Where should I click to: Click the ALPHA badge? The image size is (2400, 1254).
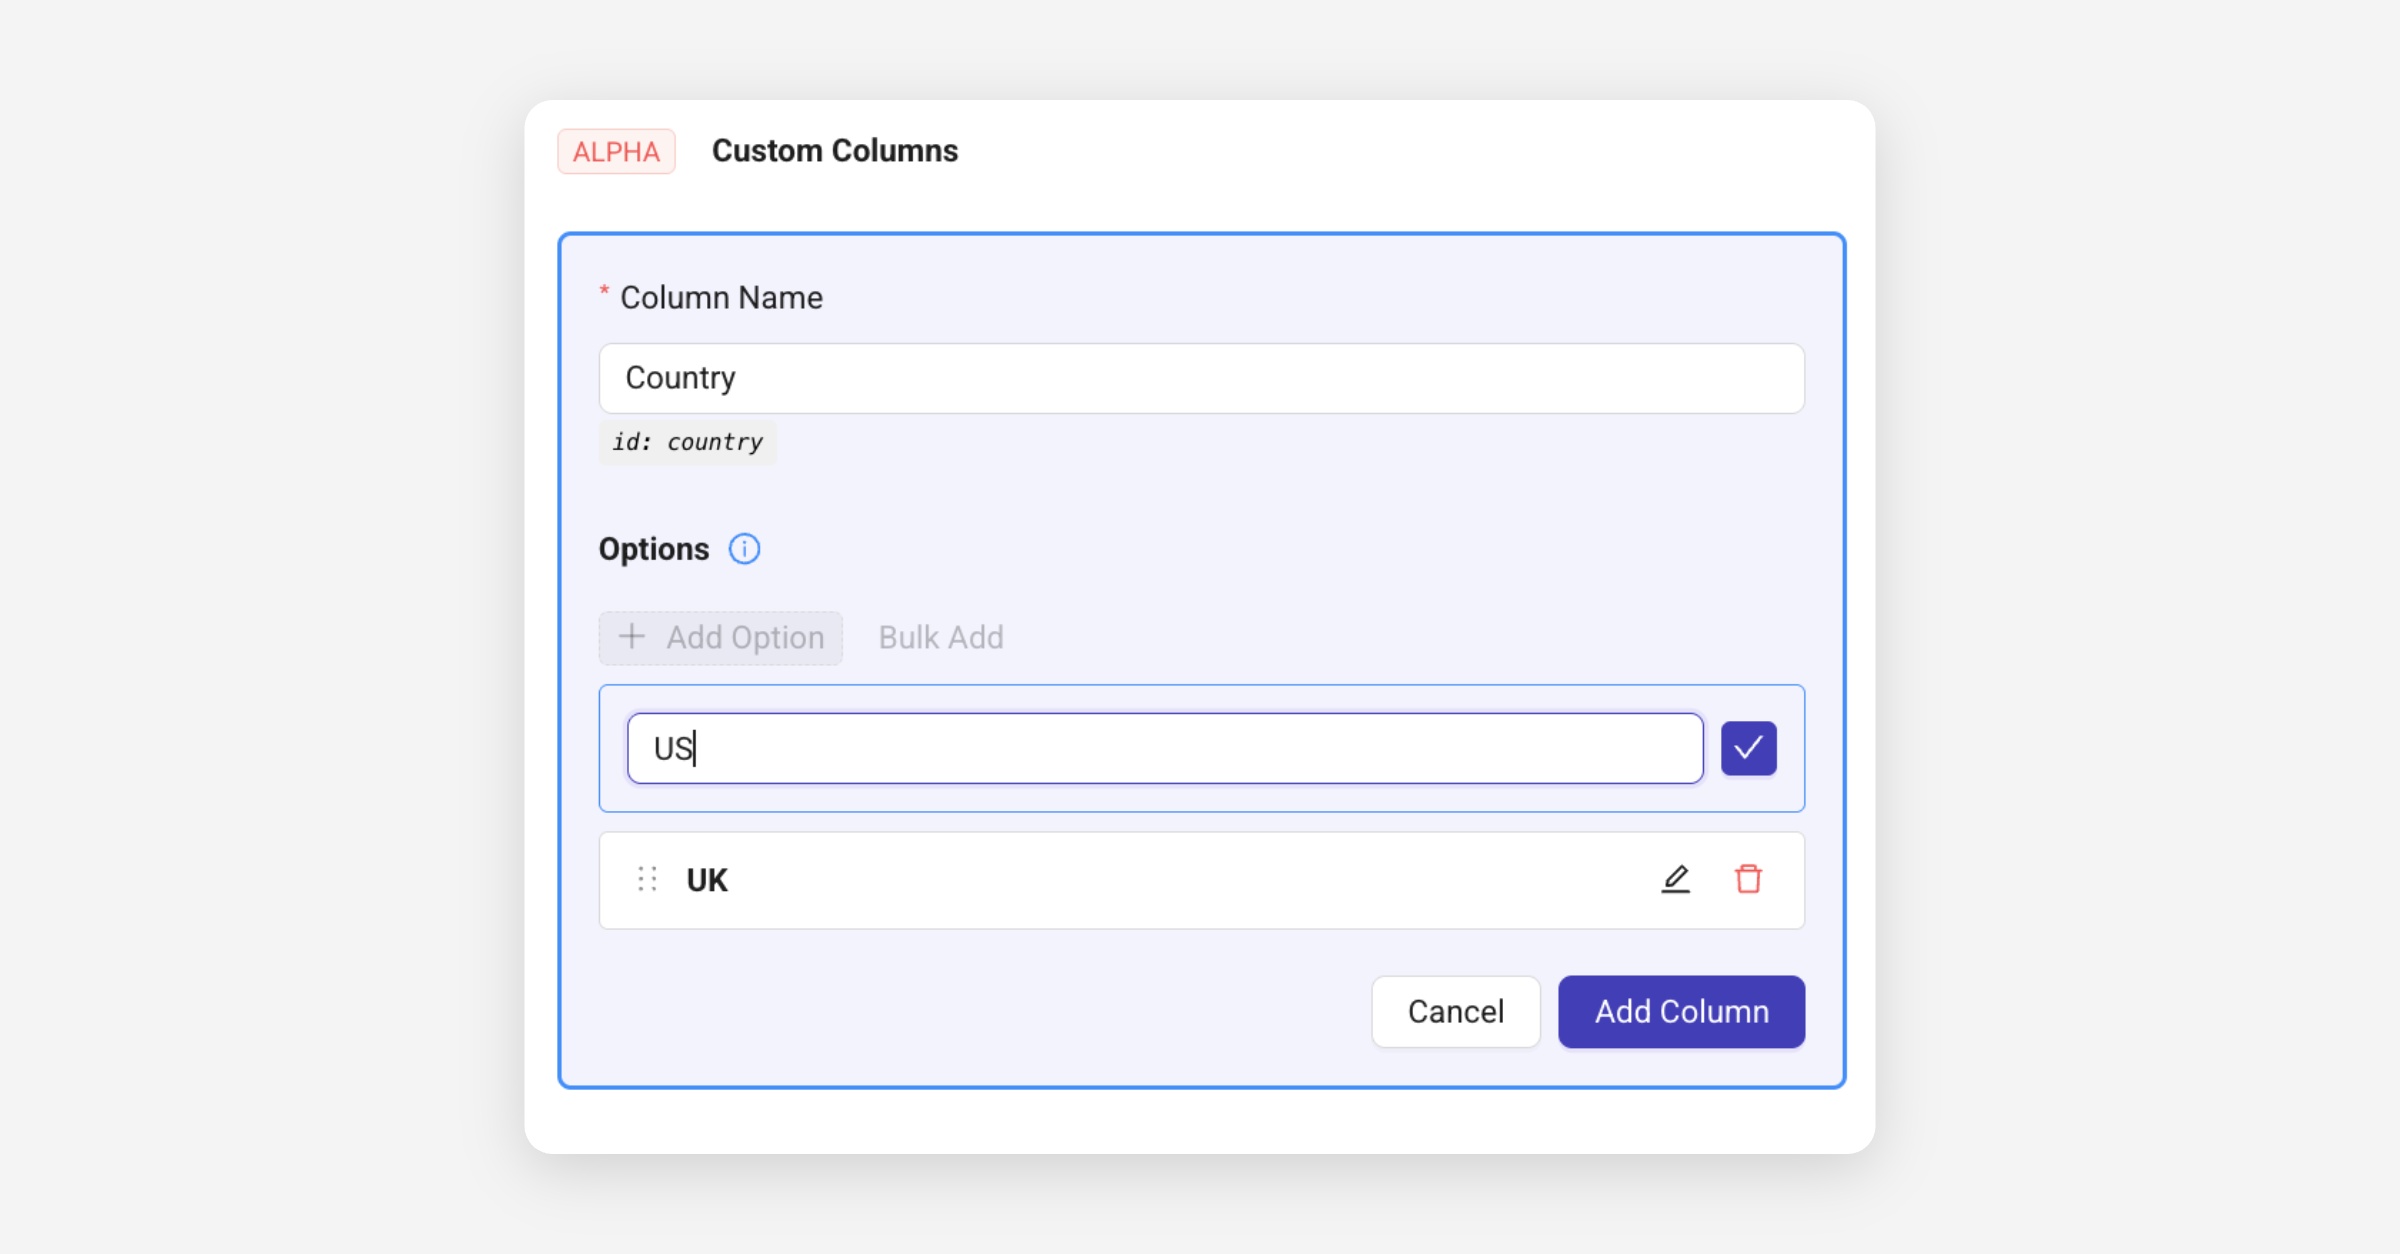point(616,152)
